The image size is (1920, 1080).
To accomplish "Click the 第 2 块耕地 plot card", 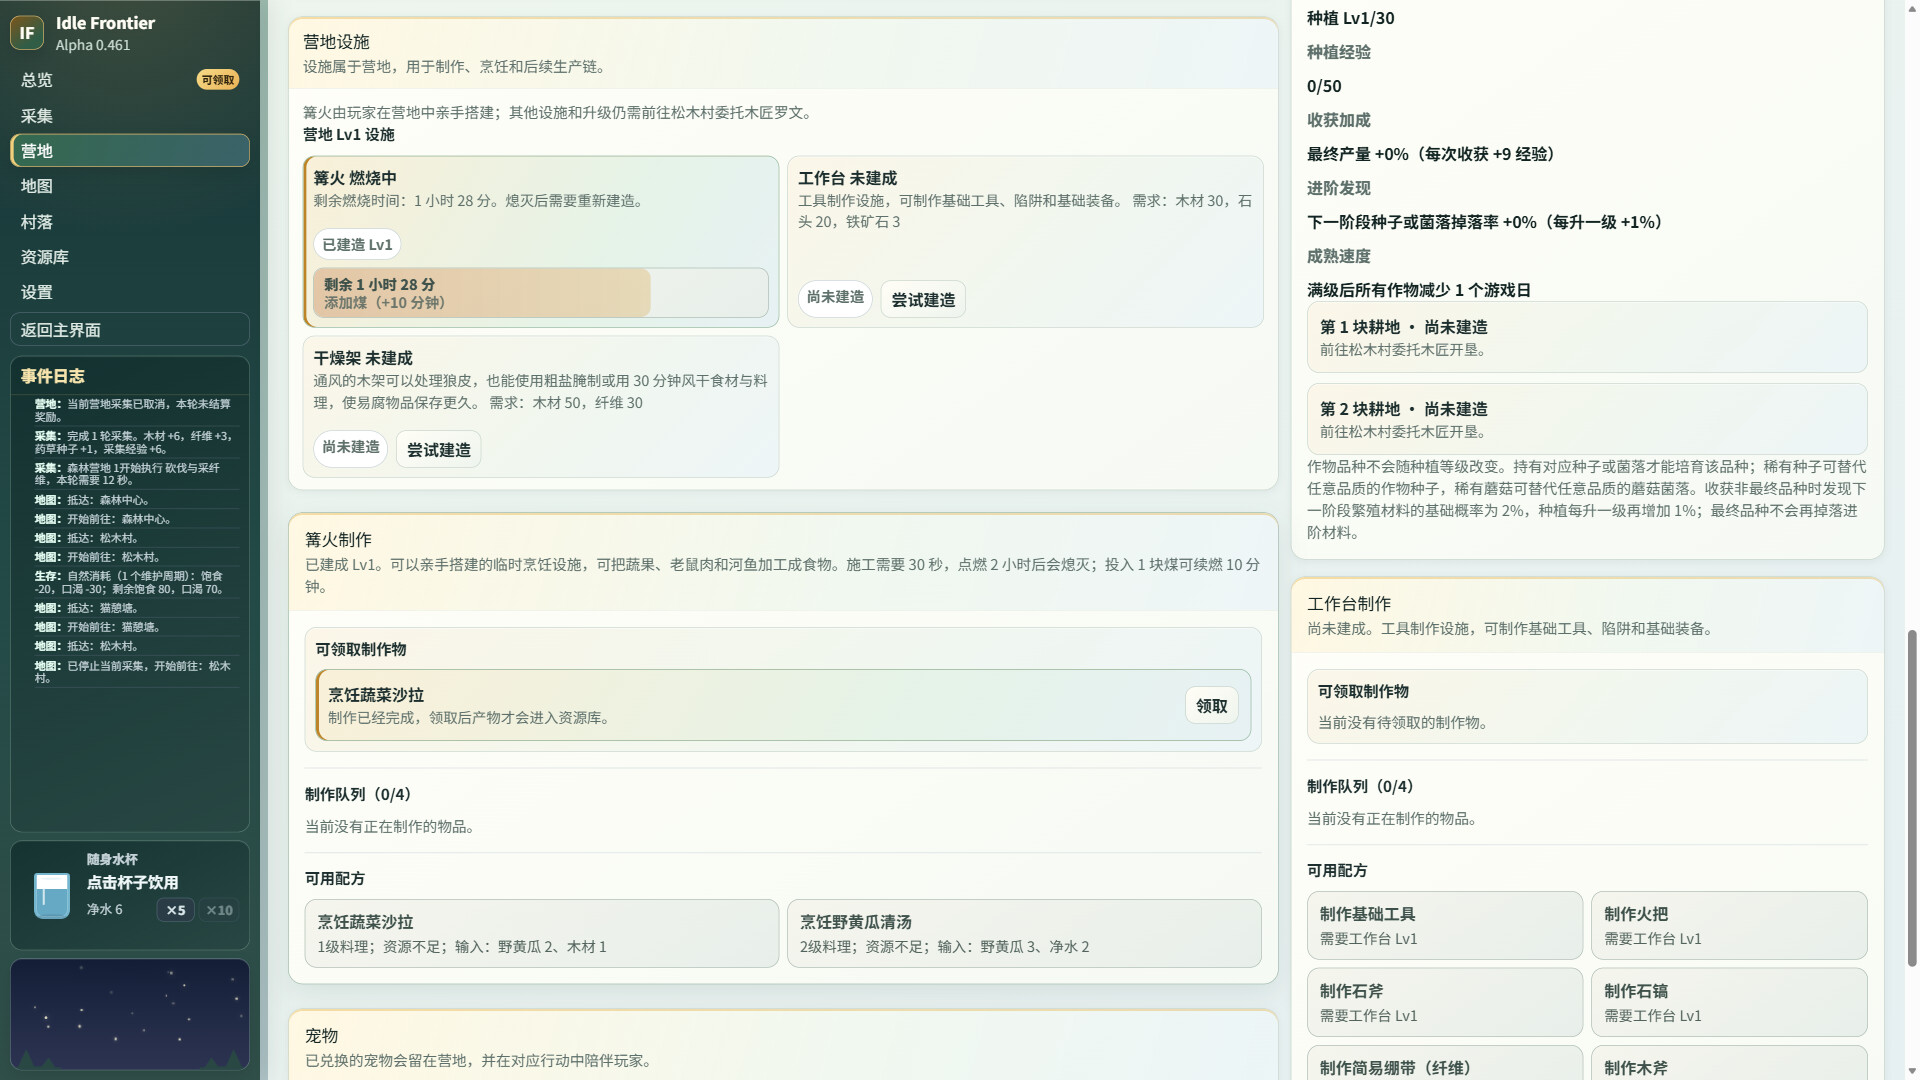I will (x=1587, y=419).
